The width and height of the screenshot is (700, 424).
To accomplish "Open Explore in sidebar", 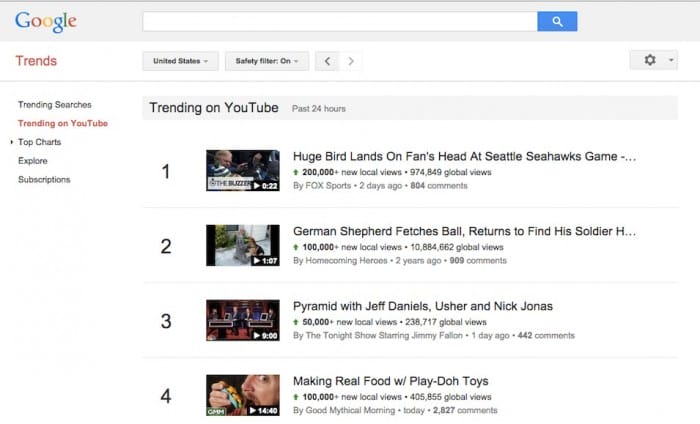I will [x=33, y=161].
